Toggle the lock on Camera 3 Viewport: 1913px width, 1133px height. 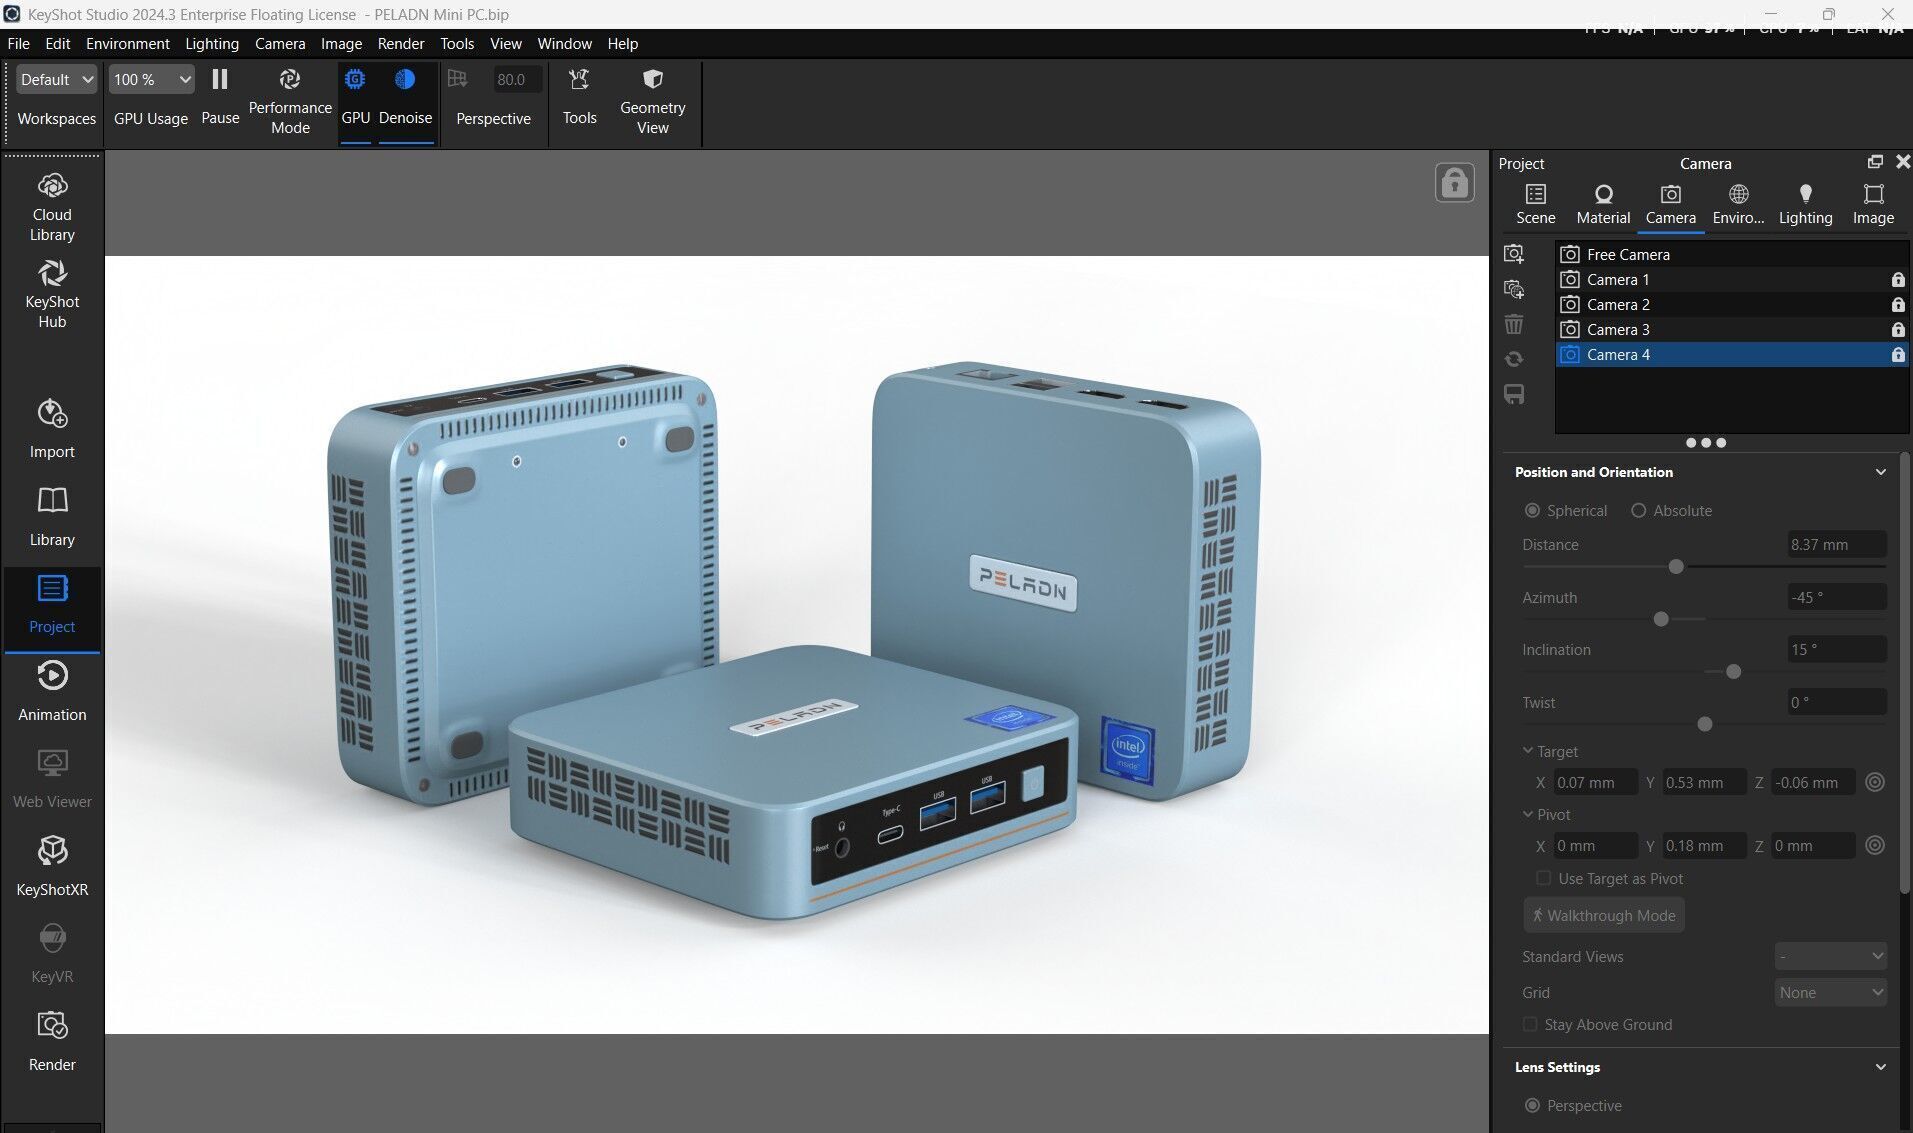1897,330
